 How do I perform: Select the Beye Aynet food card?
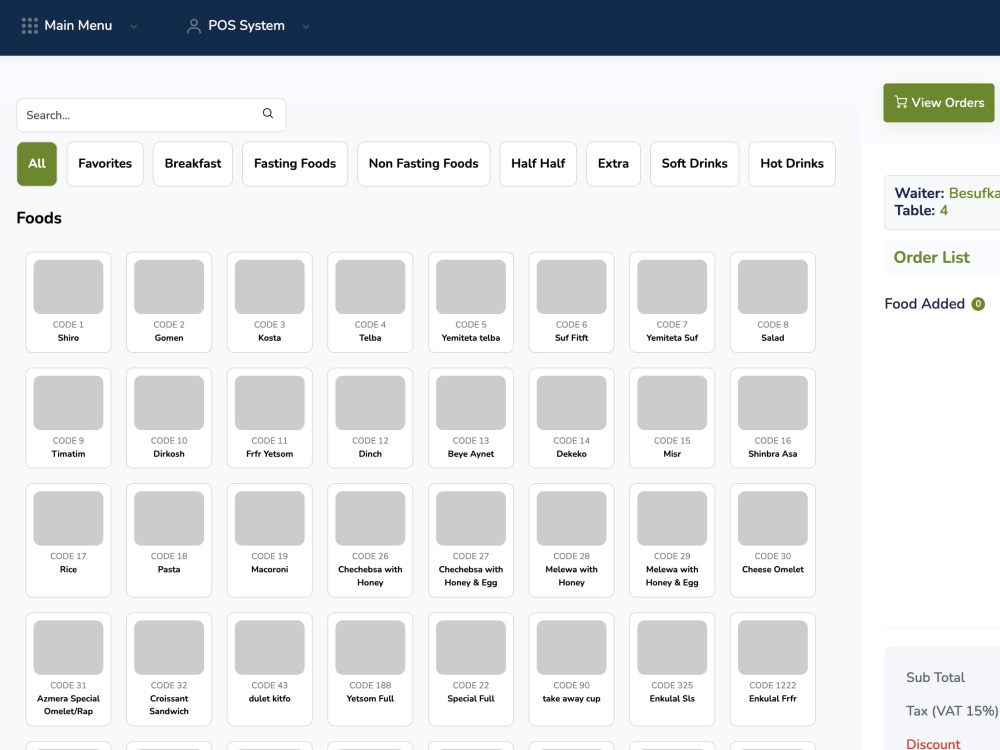pos(471,418)
